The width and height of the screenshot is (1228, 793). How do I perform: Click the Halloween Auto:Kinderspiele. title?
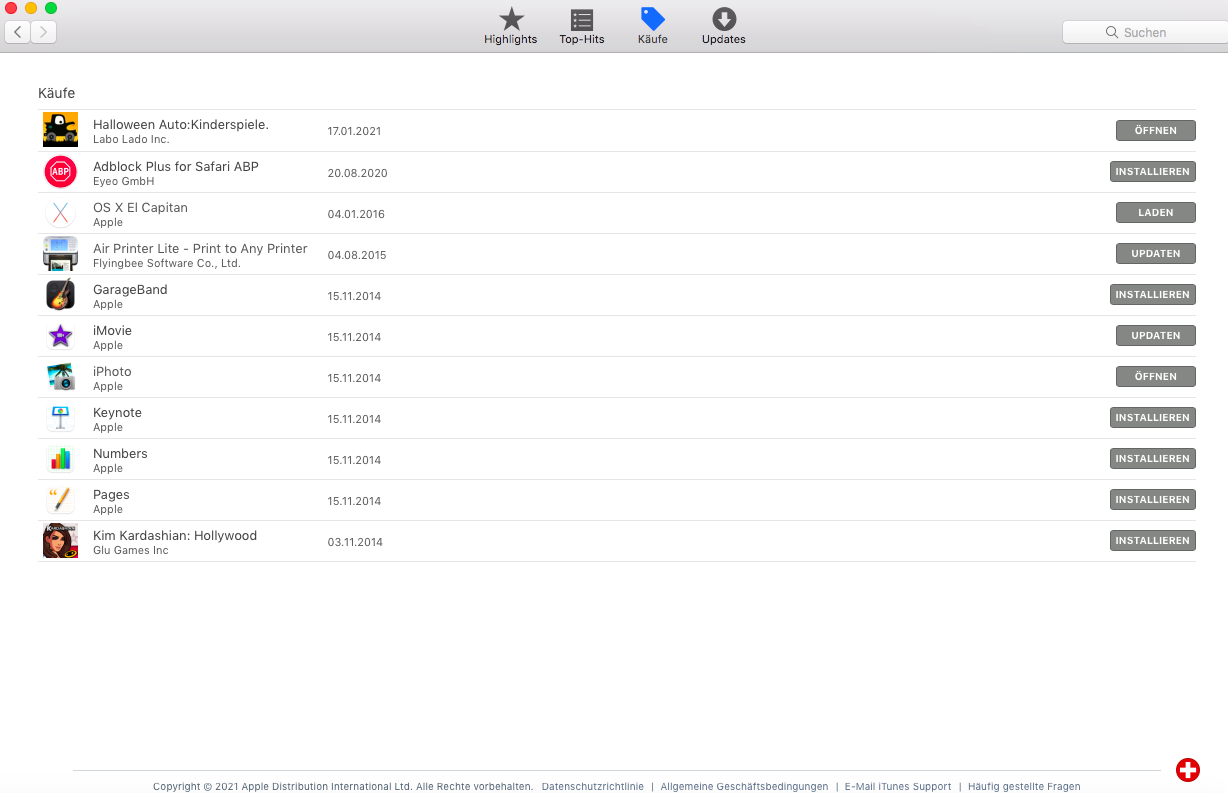pyautogui.click(x=181, y=125)
